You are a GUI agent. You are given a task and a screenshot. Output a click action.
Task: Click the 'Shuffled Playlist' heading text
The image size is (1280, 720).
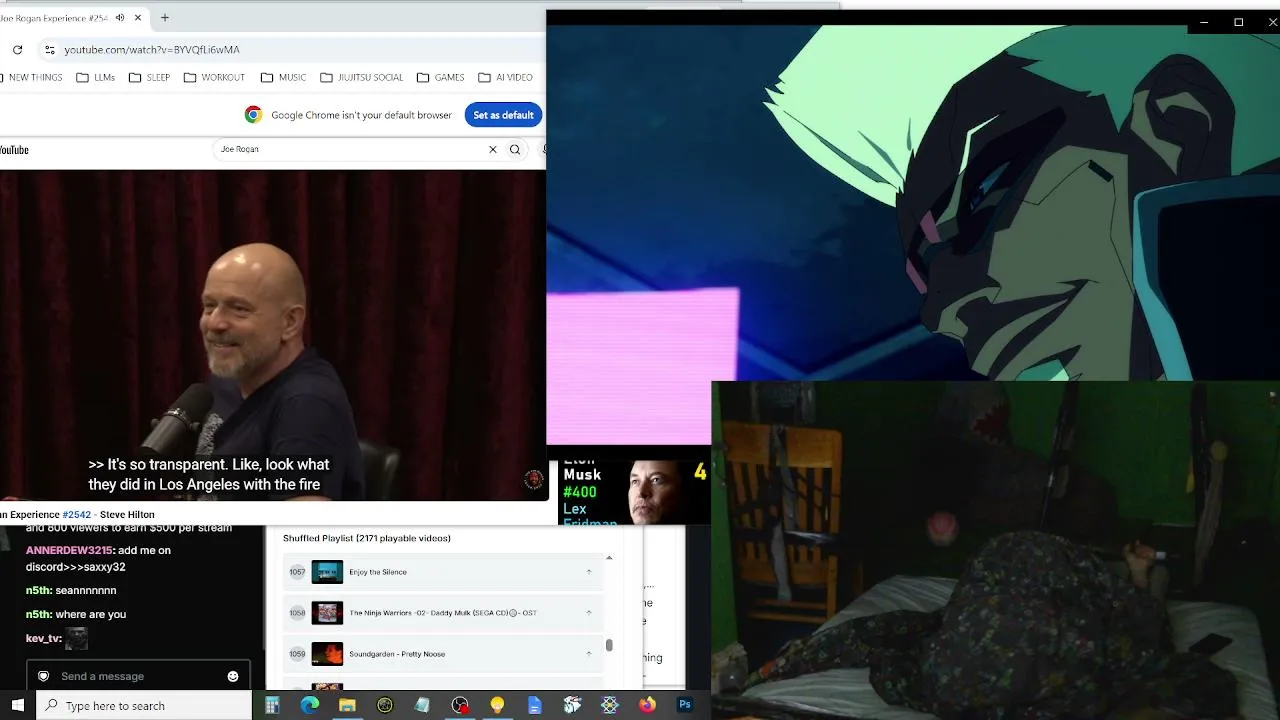[367, 538]
